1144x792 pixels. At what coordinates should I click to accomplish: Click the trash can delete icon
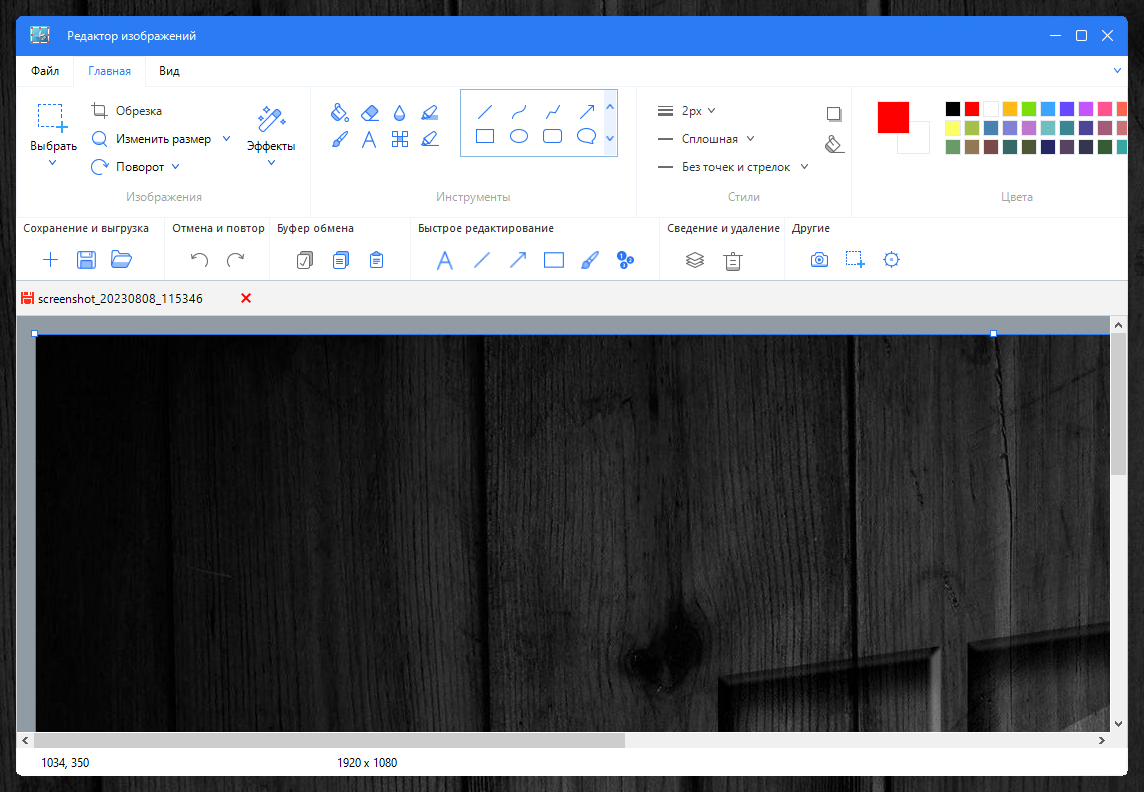(x=733, y=260)
